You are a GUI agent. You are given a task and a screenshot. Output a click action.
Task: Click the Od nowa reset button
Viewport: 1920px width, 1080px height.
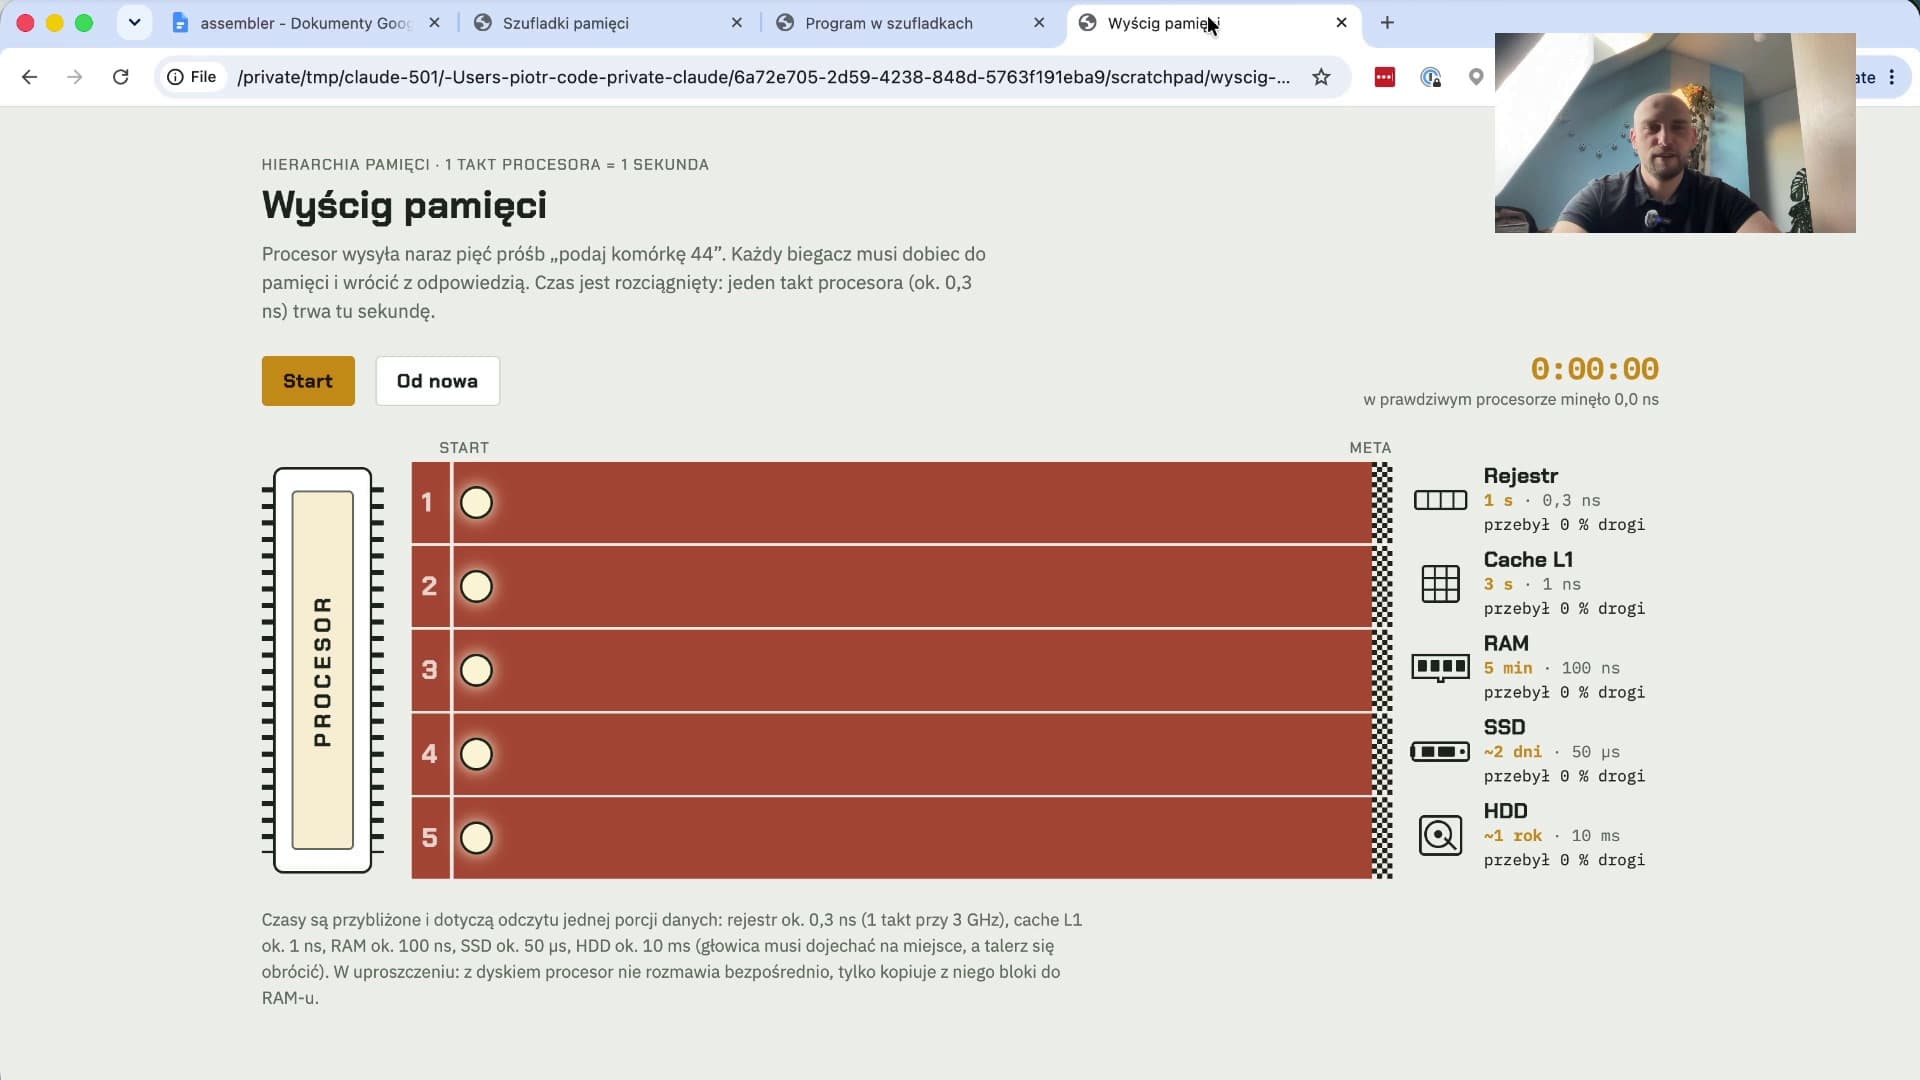[437, 381]
